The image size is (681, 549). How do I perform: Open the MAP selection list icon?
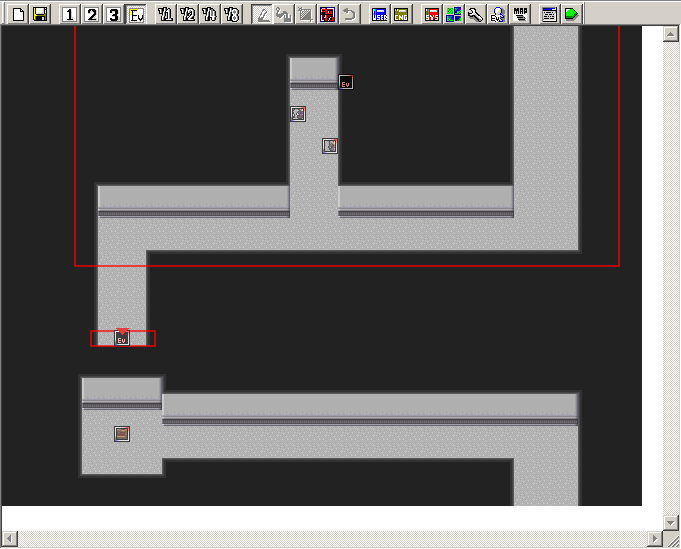[x=521, y=14]
